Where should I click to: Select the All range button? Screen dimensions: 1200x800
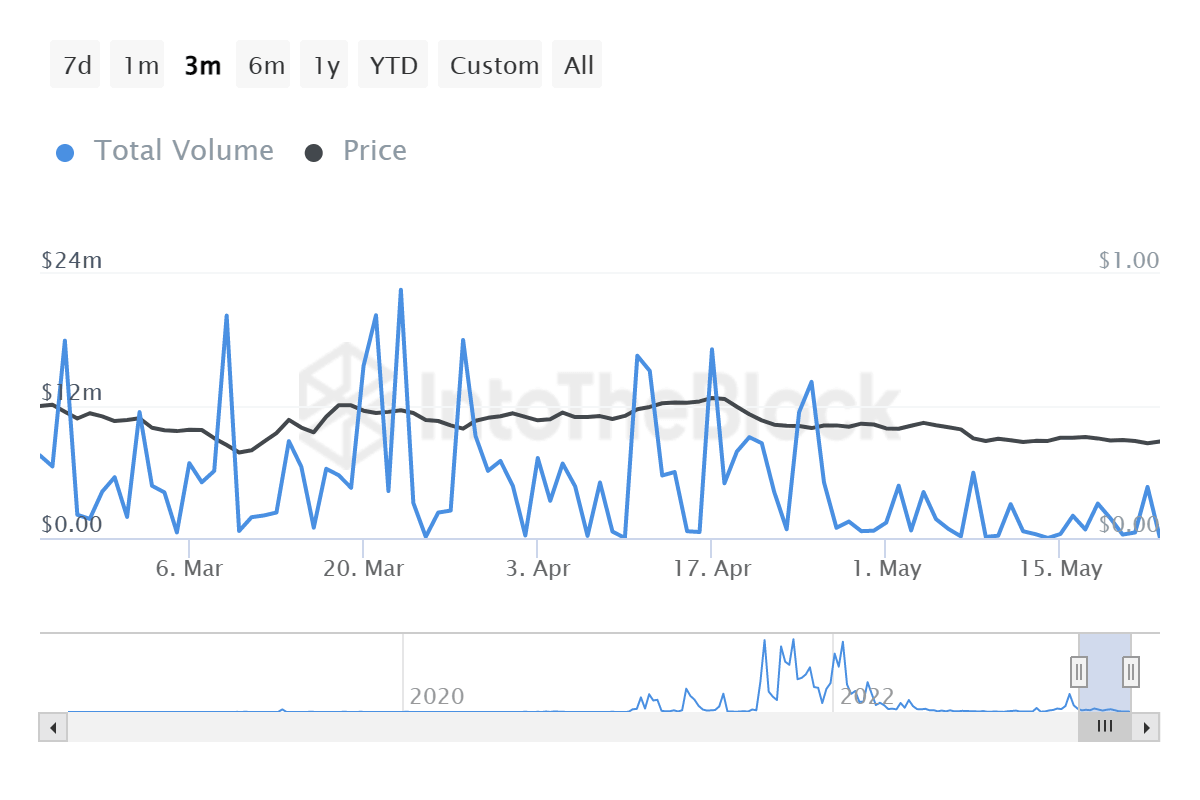[577, 64]
